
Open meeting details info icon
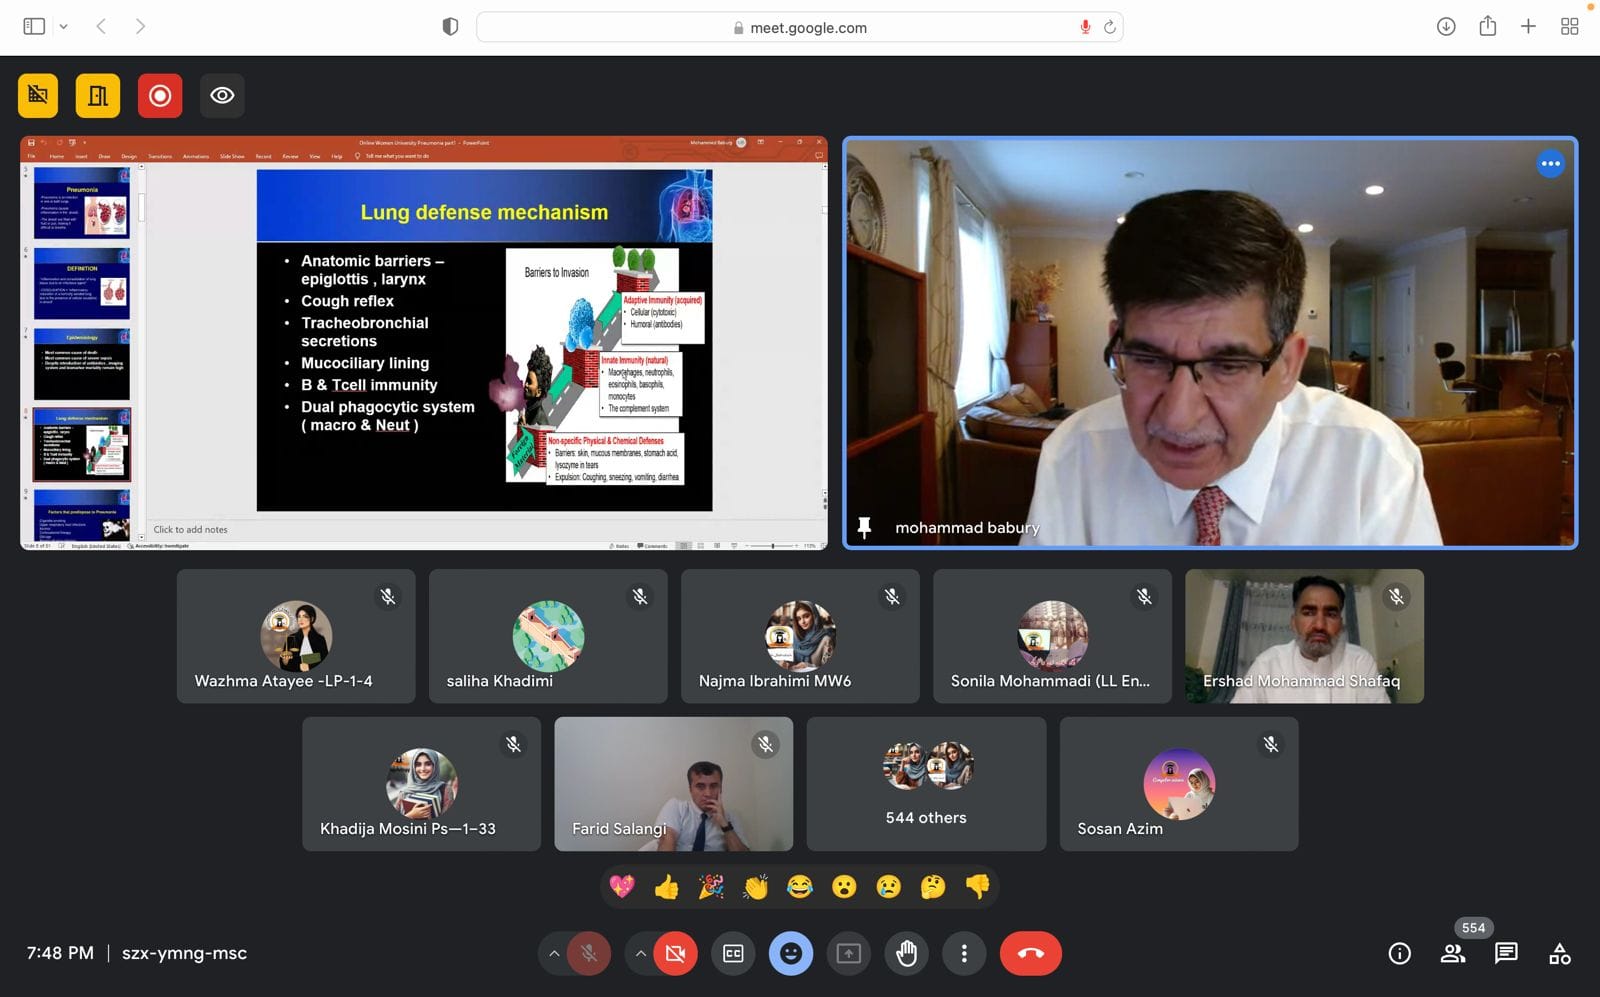pyautogui.click(x=1399, y=954)
